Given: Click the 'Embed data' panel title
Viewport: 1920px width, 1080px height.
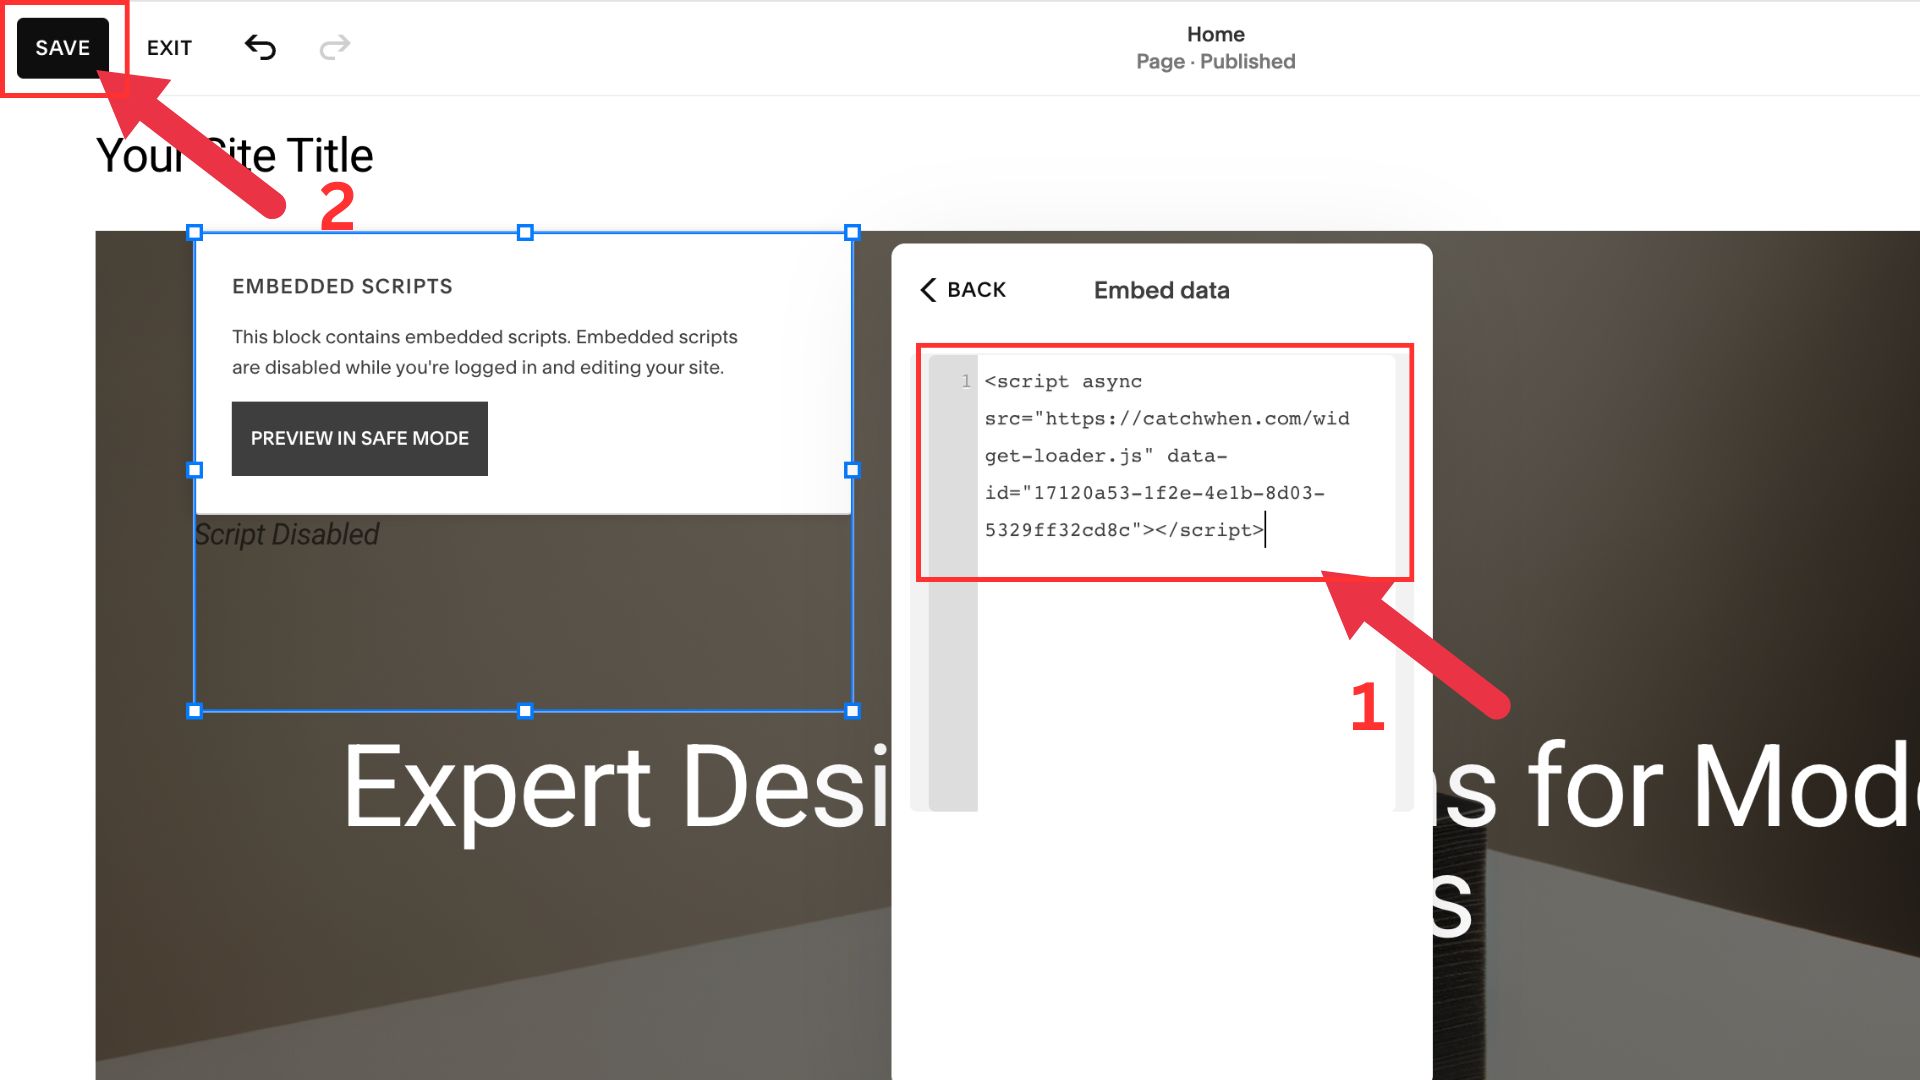Looking at the screenshot, I should [x=1161, y=290].
